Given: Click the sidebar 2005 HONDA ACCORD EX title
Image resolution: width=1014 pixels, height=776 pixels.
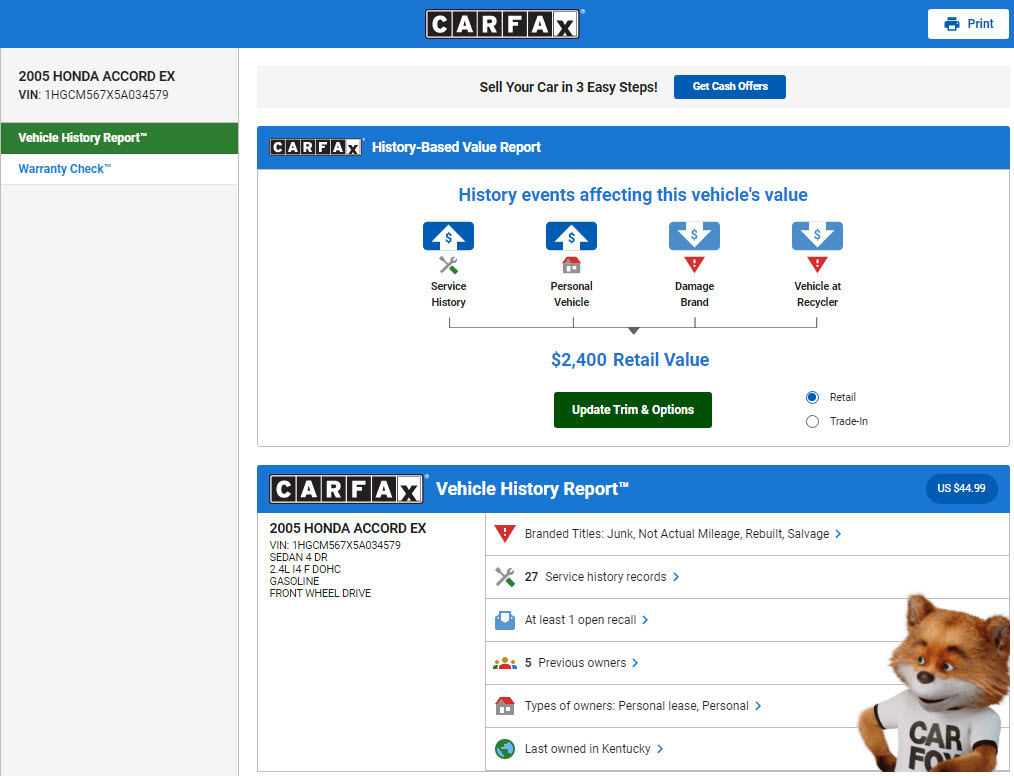Looking at the screenshot, I should click(x=96, y=76).
